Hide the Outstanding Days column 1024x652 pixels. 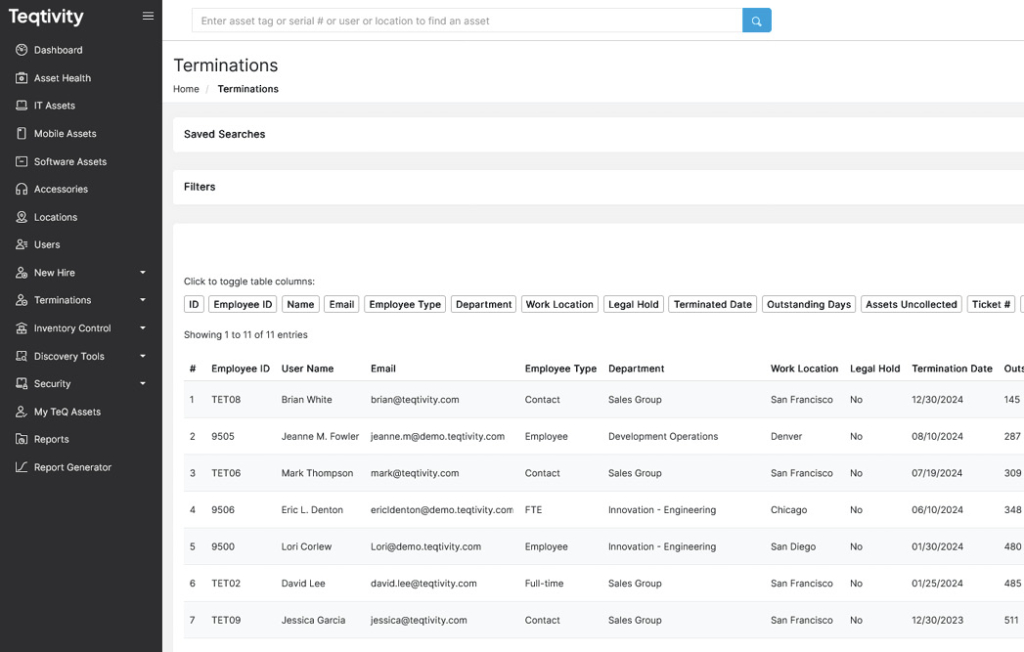pyautogui.click(x=808, y=305)
